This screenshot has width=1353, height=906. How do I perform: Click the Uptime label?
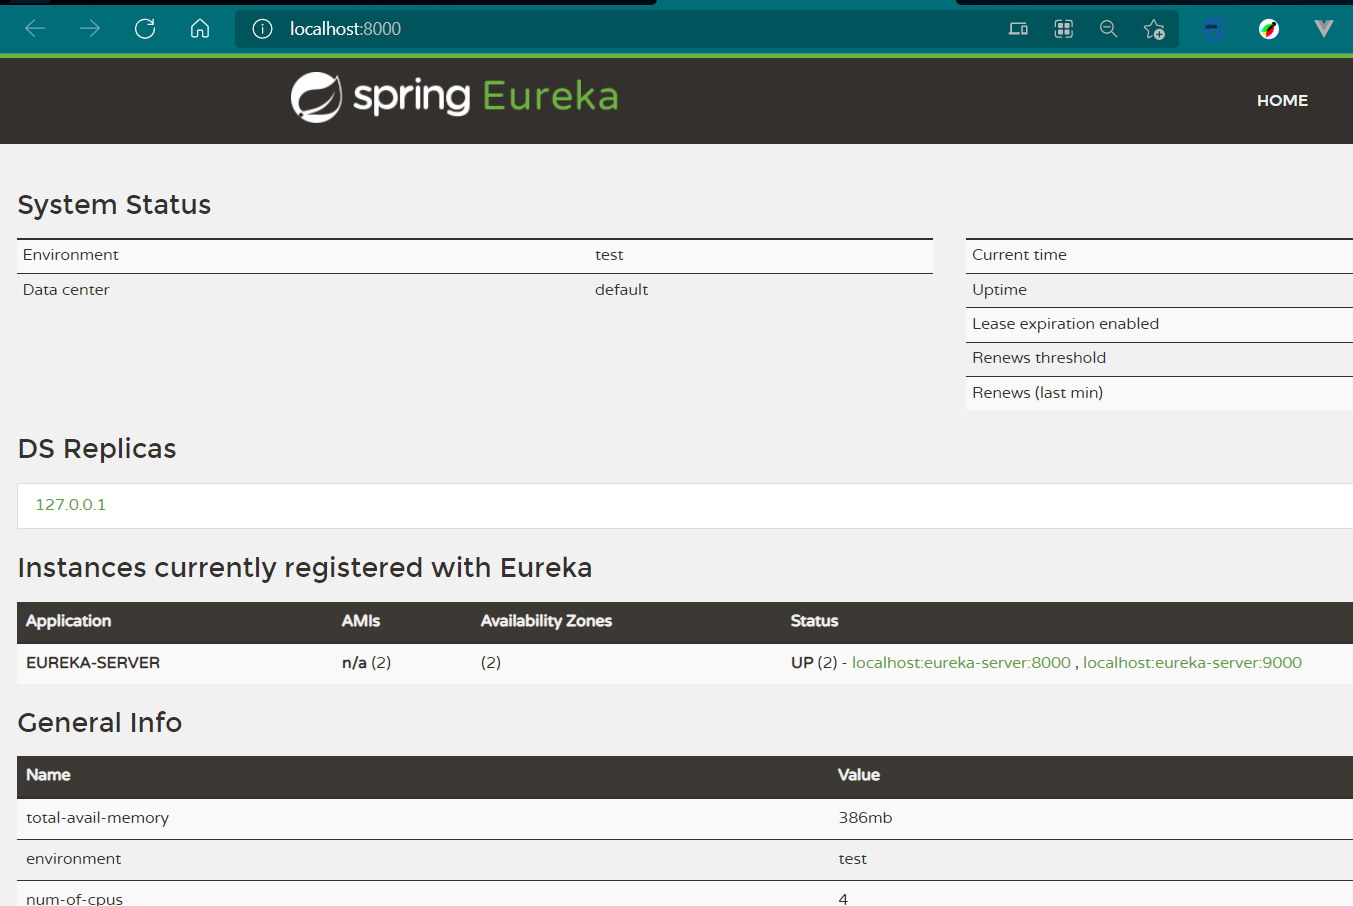tap(999, 290)
